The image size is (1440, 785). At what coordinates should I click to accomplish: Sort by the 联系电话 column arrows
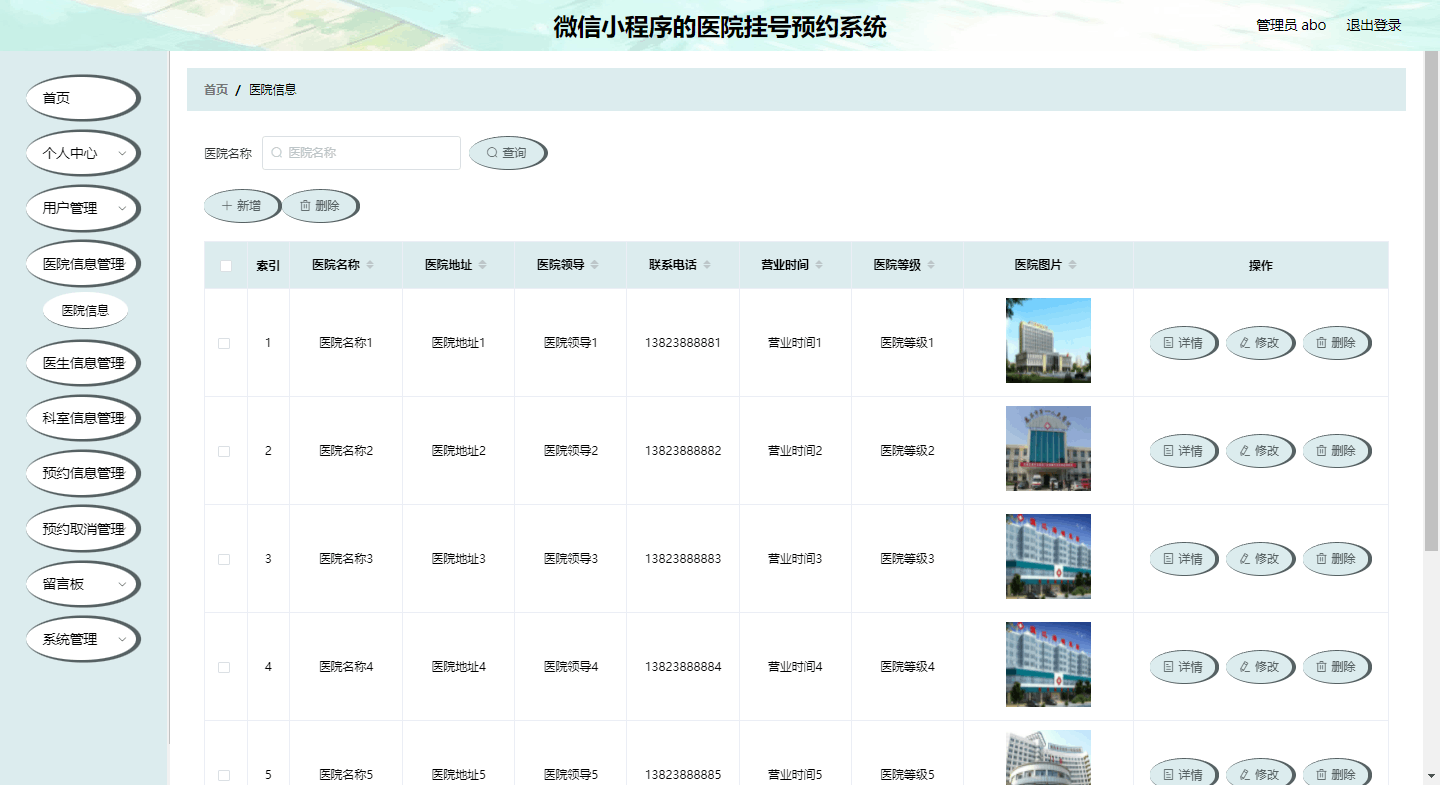(707, 265)
